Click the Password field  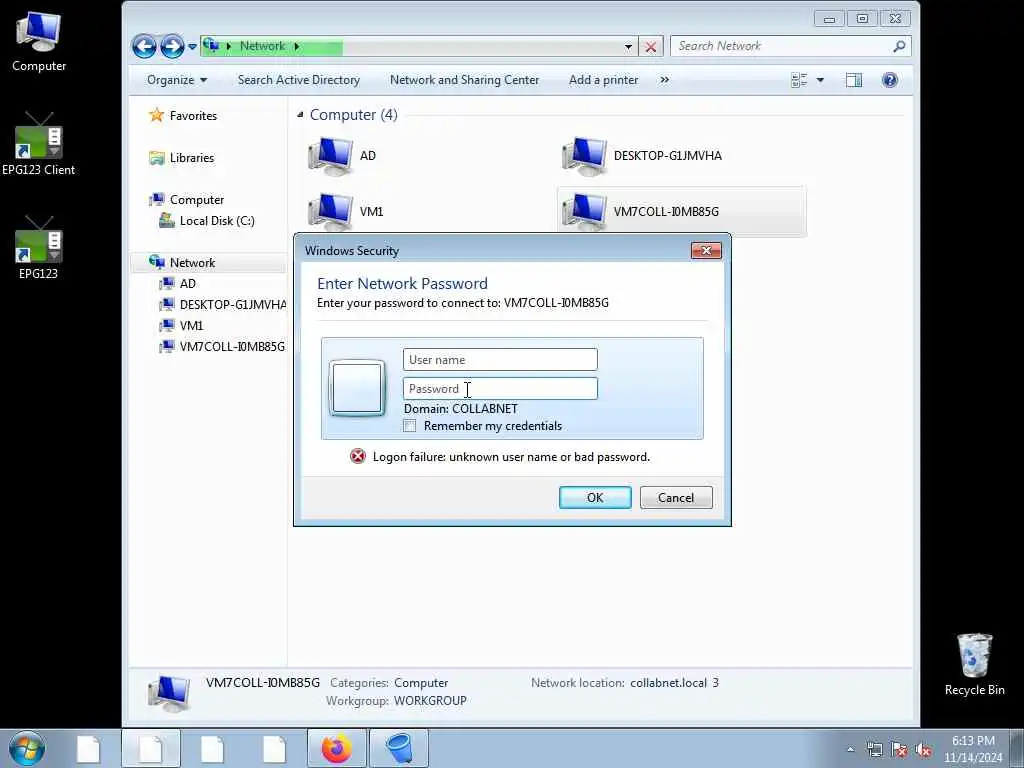coord(500,389)
